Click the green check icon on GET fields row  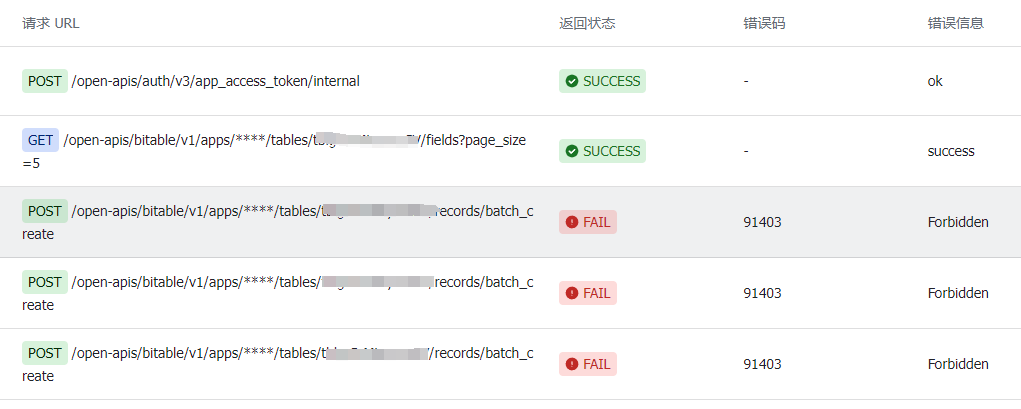[572, 151]
